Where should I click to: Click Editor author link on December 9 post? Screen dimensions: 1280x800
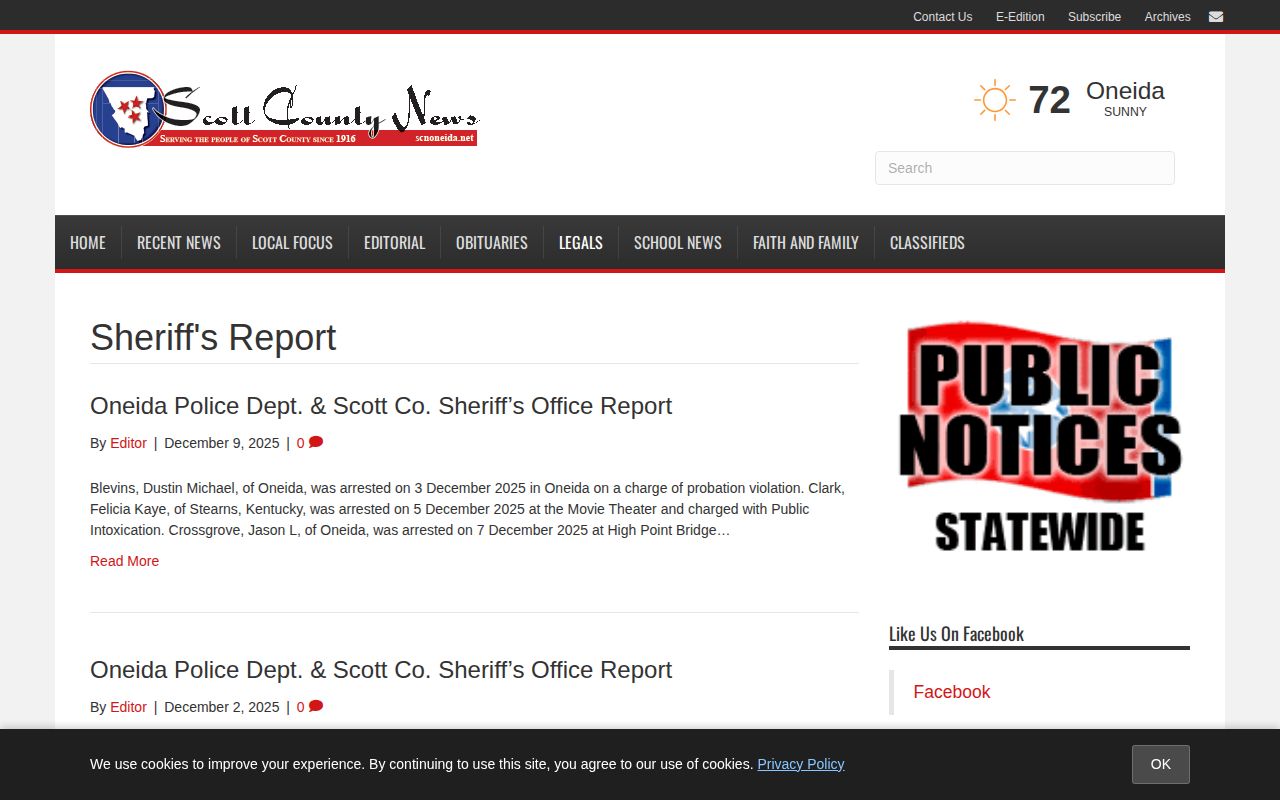[x=128, y=443]
